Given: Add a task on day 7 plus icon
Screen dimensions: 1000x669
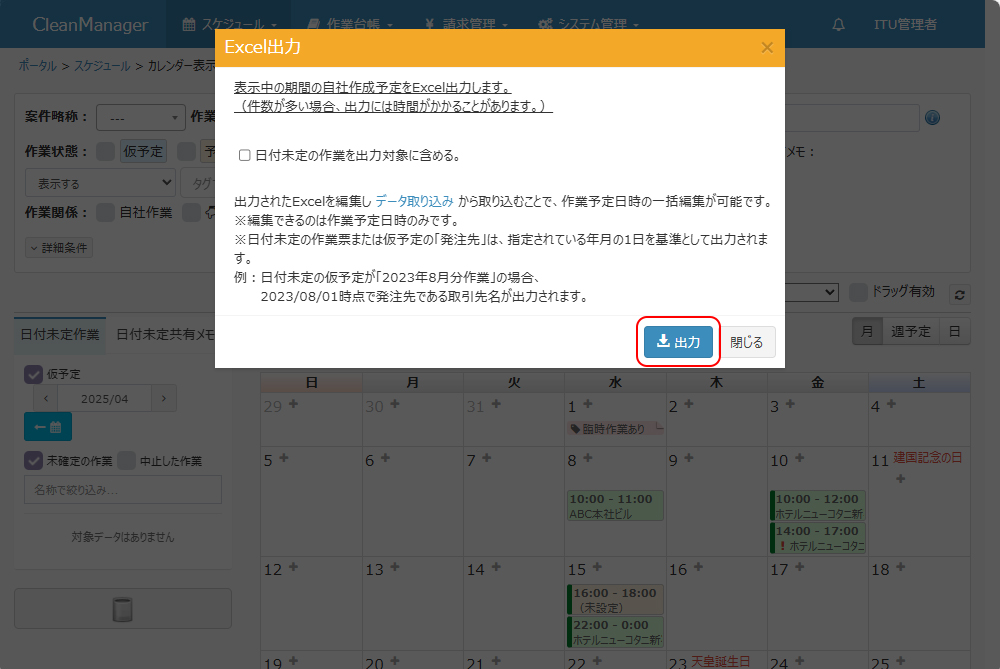Looking at the screenshot, I should (x=487, y=458).
